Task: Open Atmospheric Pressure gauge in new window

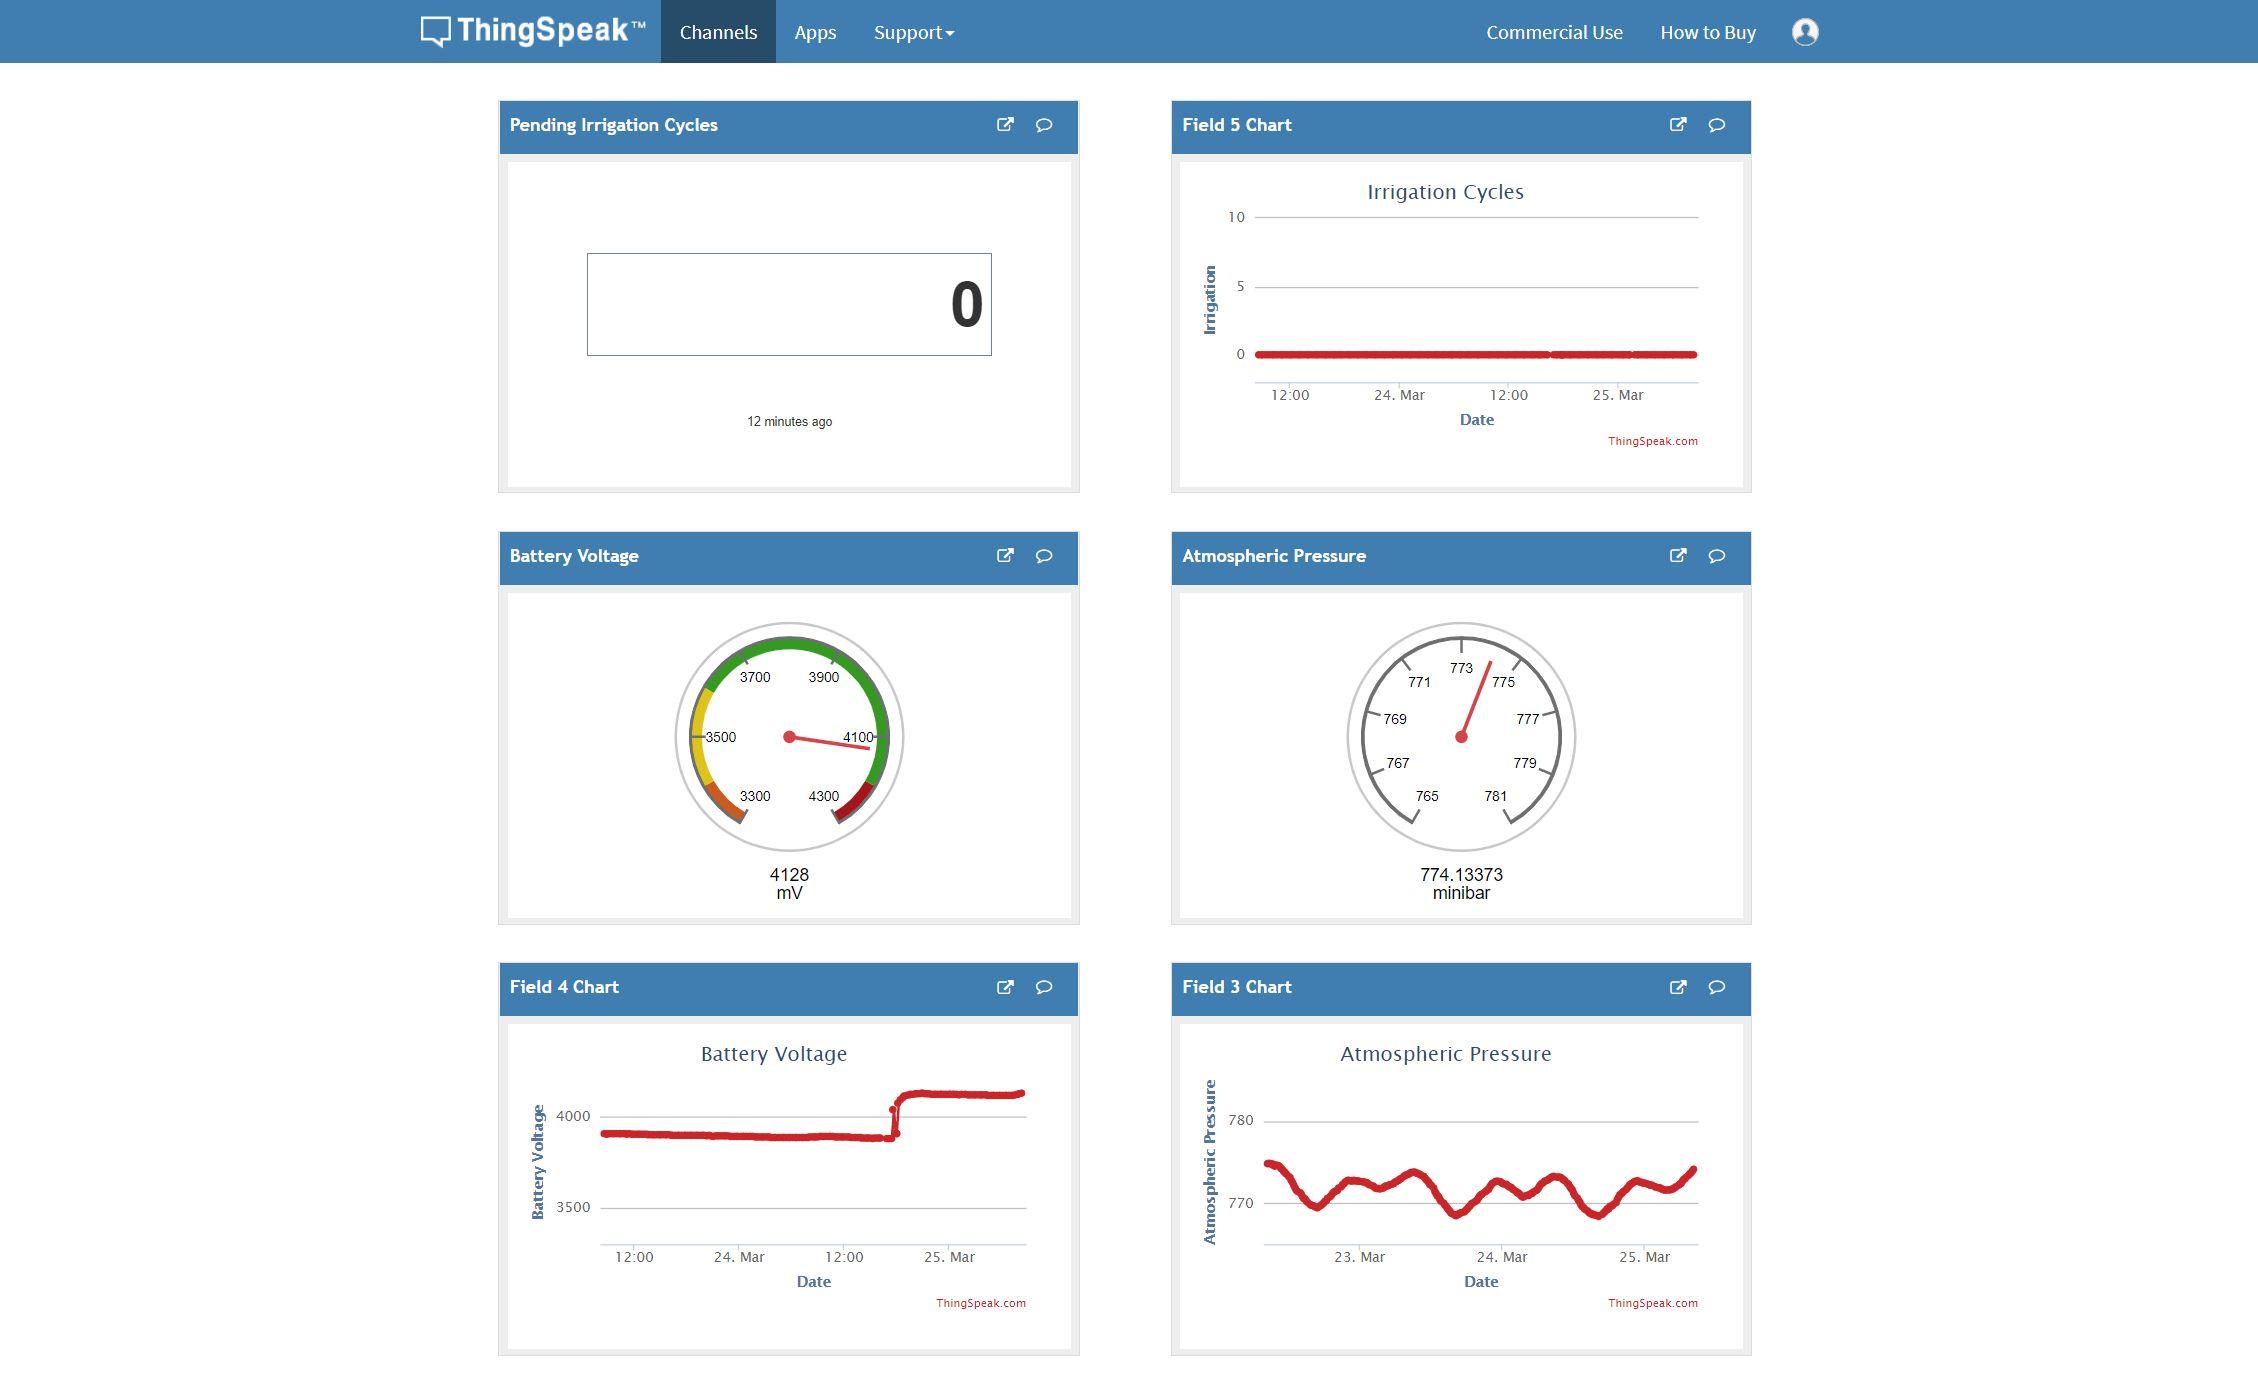Action: 1678,556
